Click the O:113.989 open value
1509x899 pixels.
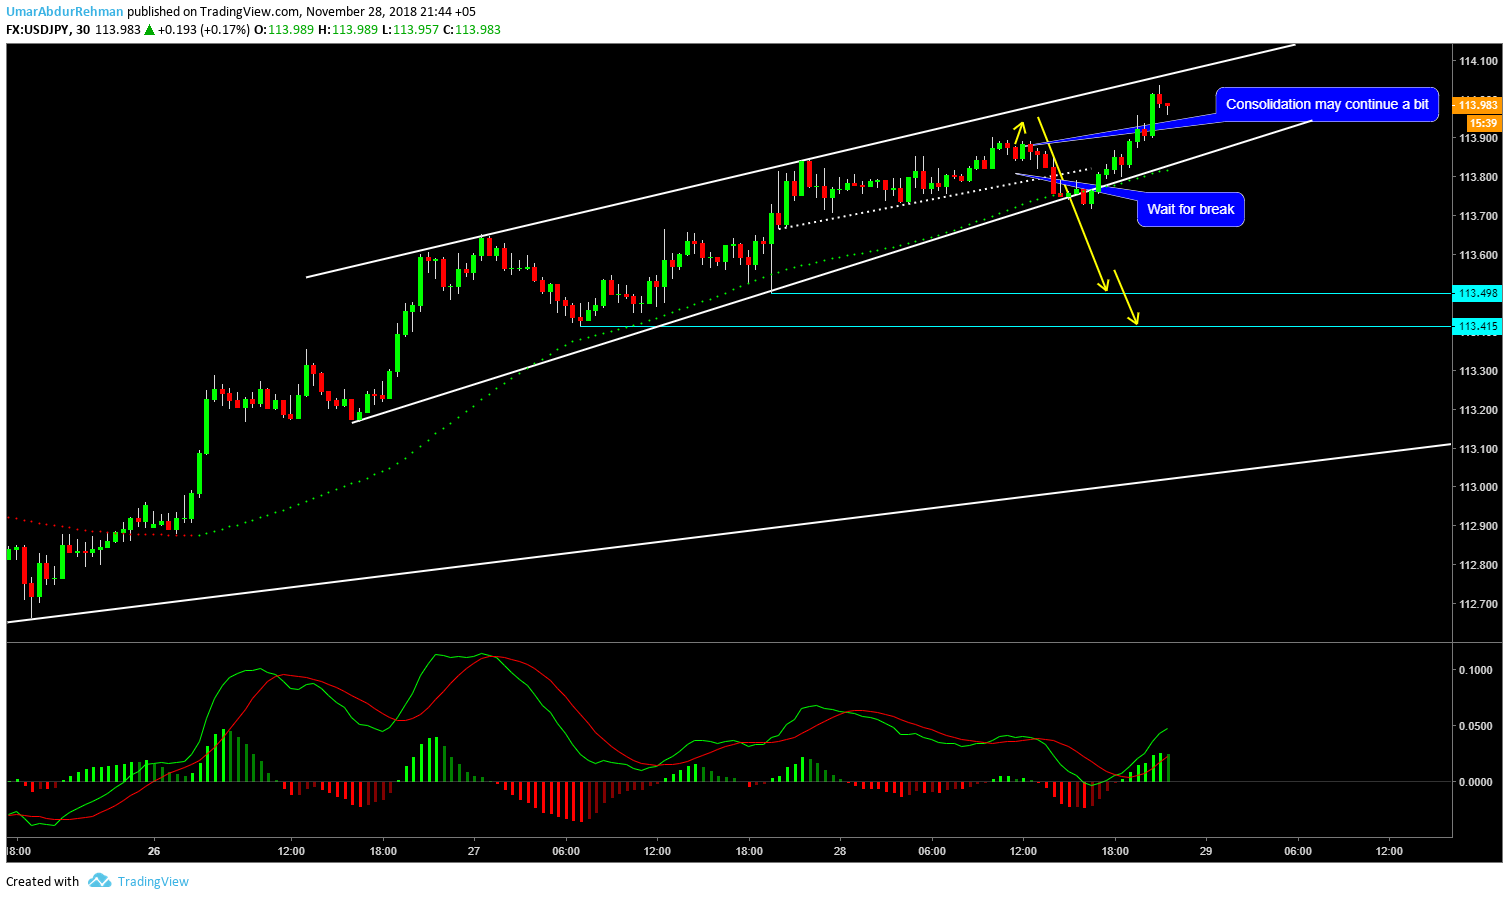pyautogui.click(x=284, y=29)
